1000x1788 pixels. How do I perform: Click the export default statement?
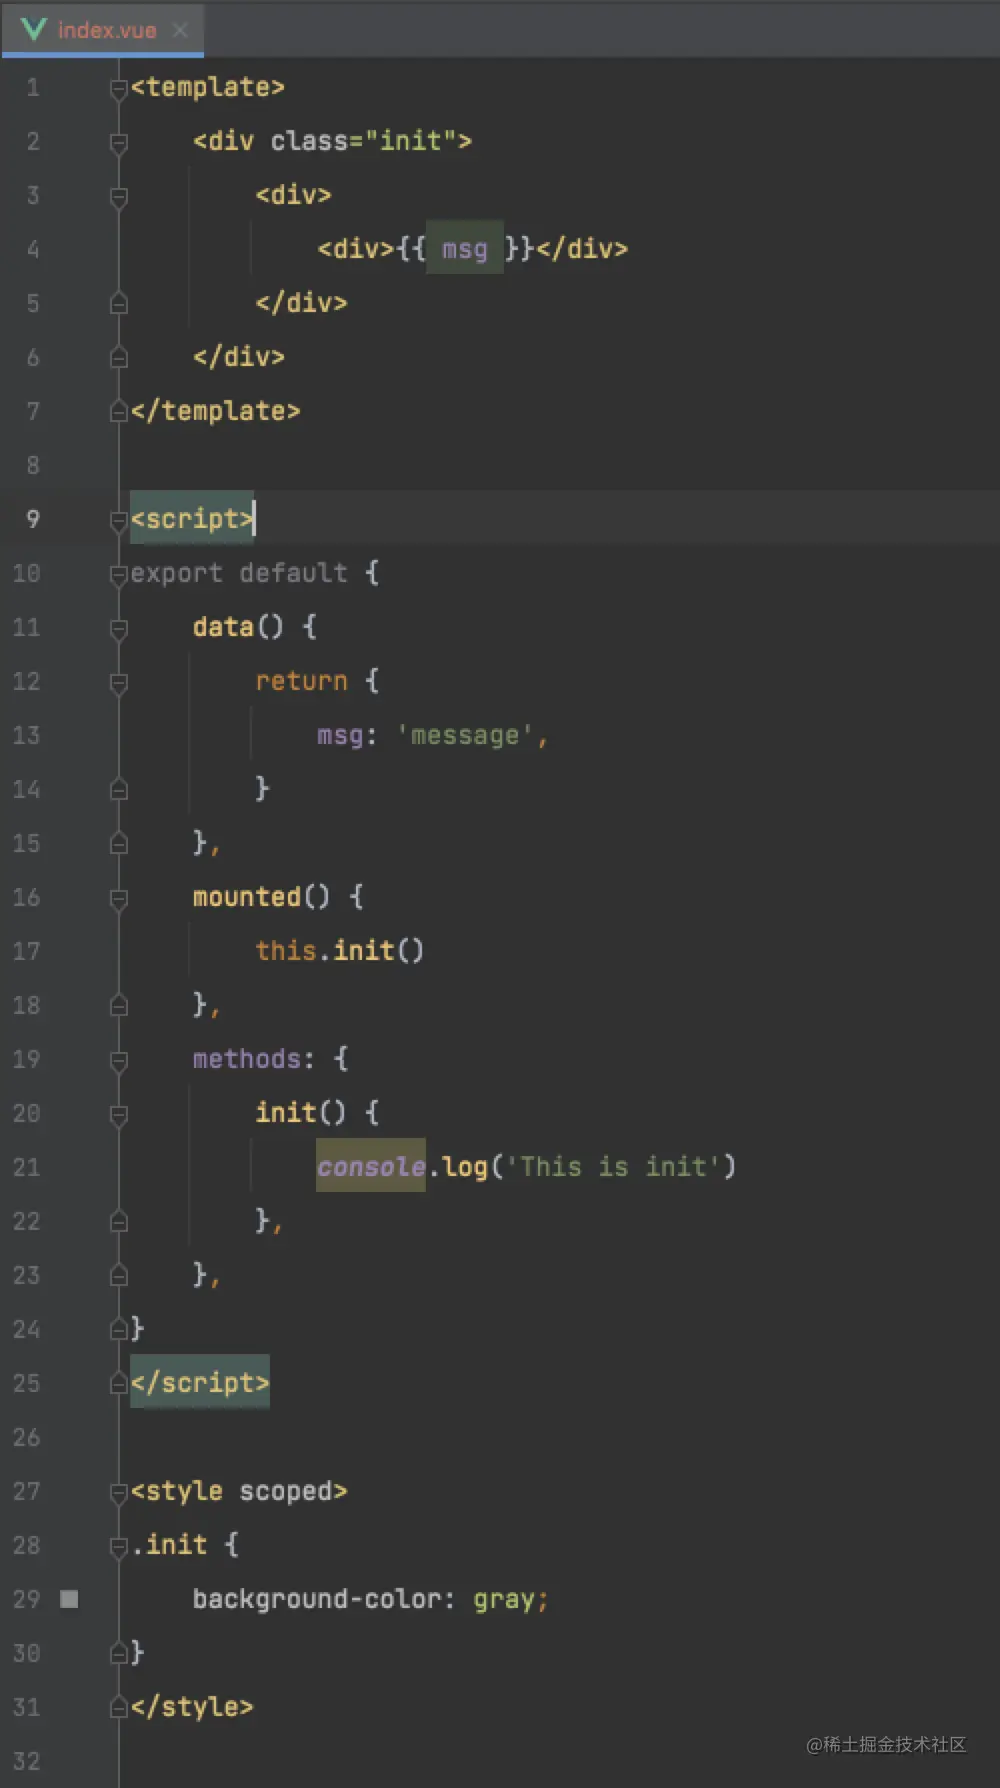point(254,573)
